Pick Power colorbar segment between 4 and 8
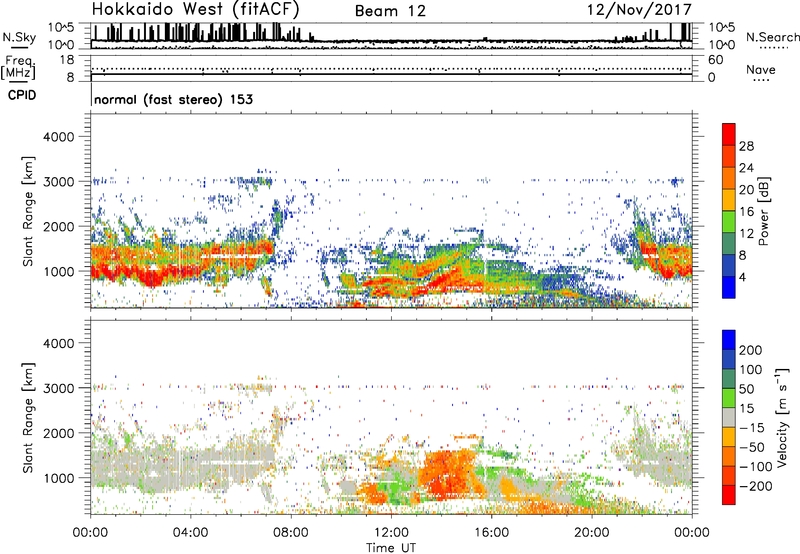 tap(729, 266)
